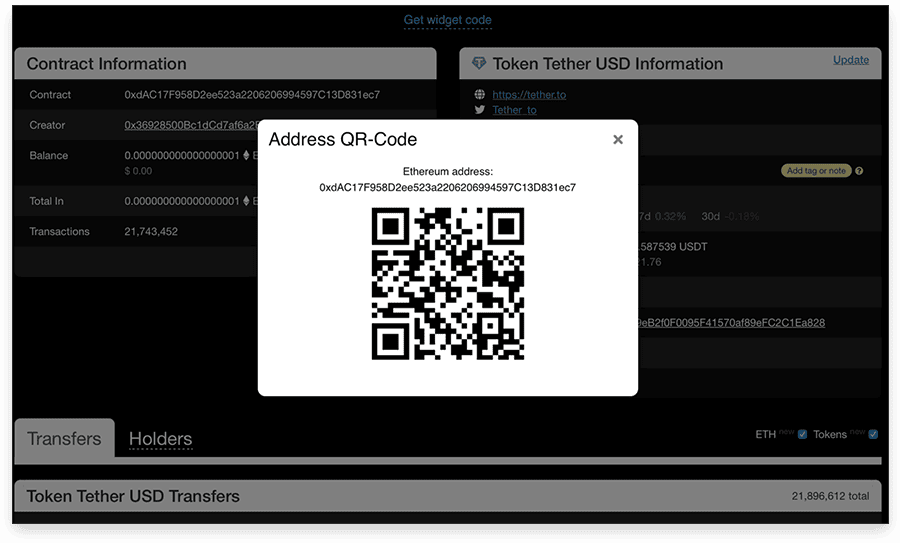Click the 587539 USDT value
Viewport: 900px width, 543px height.
coord(673,247)
